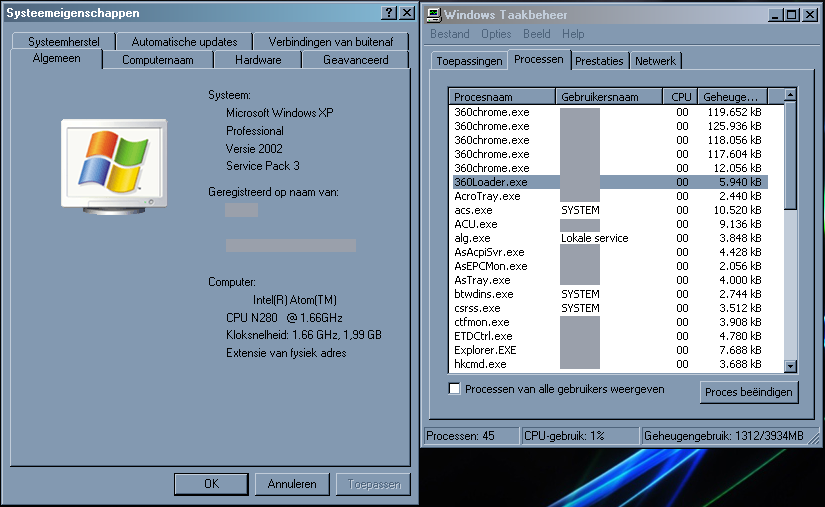This screenshot has width=825, height=507.
Task: Select the Processen tab in Taakbeheer
Action: 539,59
